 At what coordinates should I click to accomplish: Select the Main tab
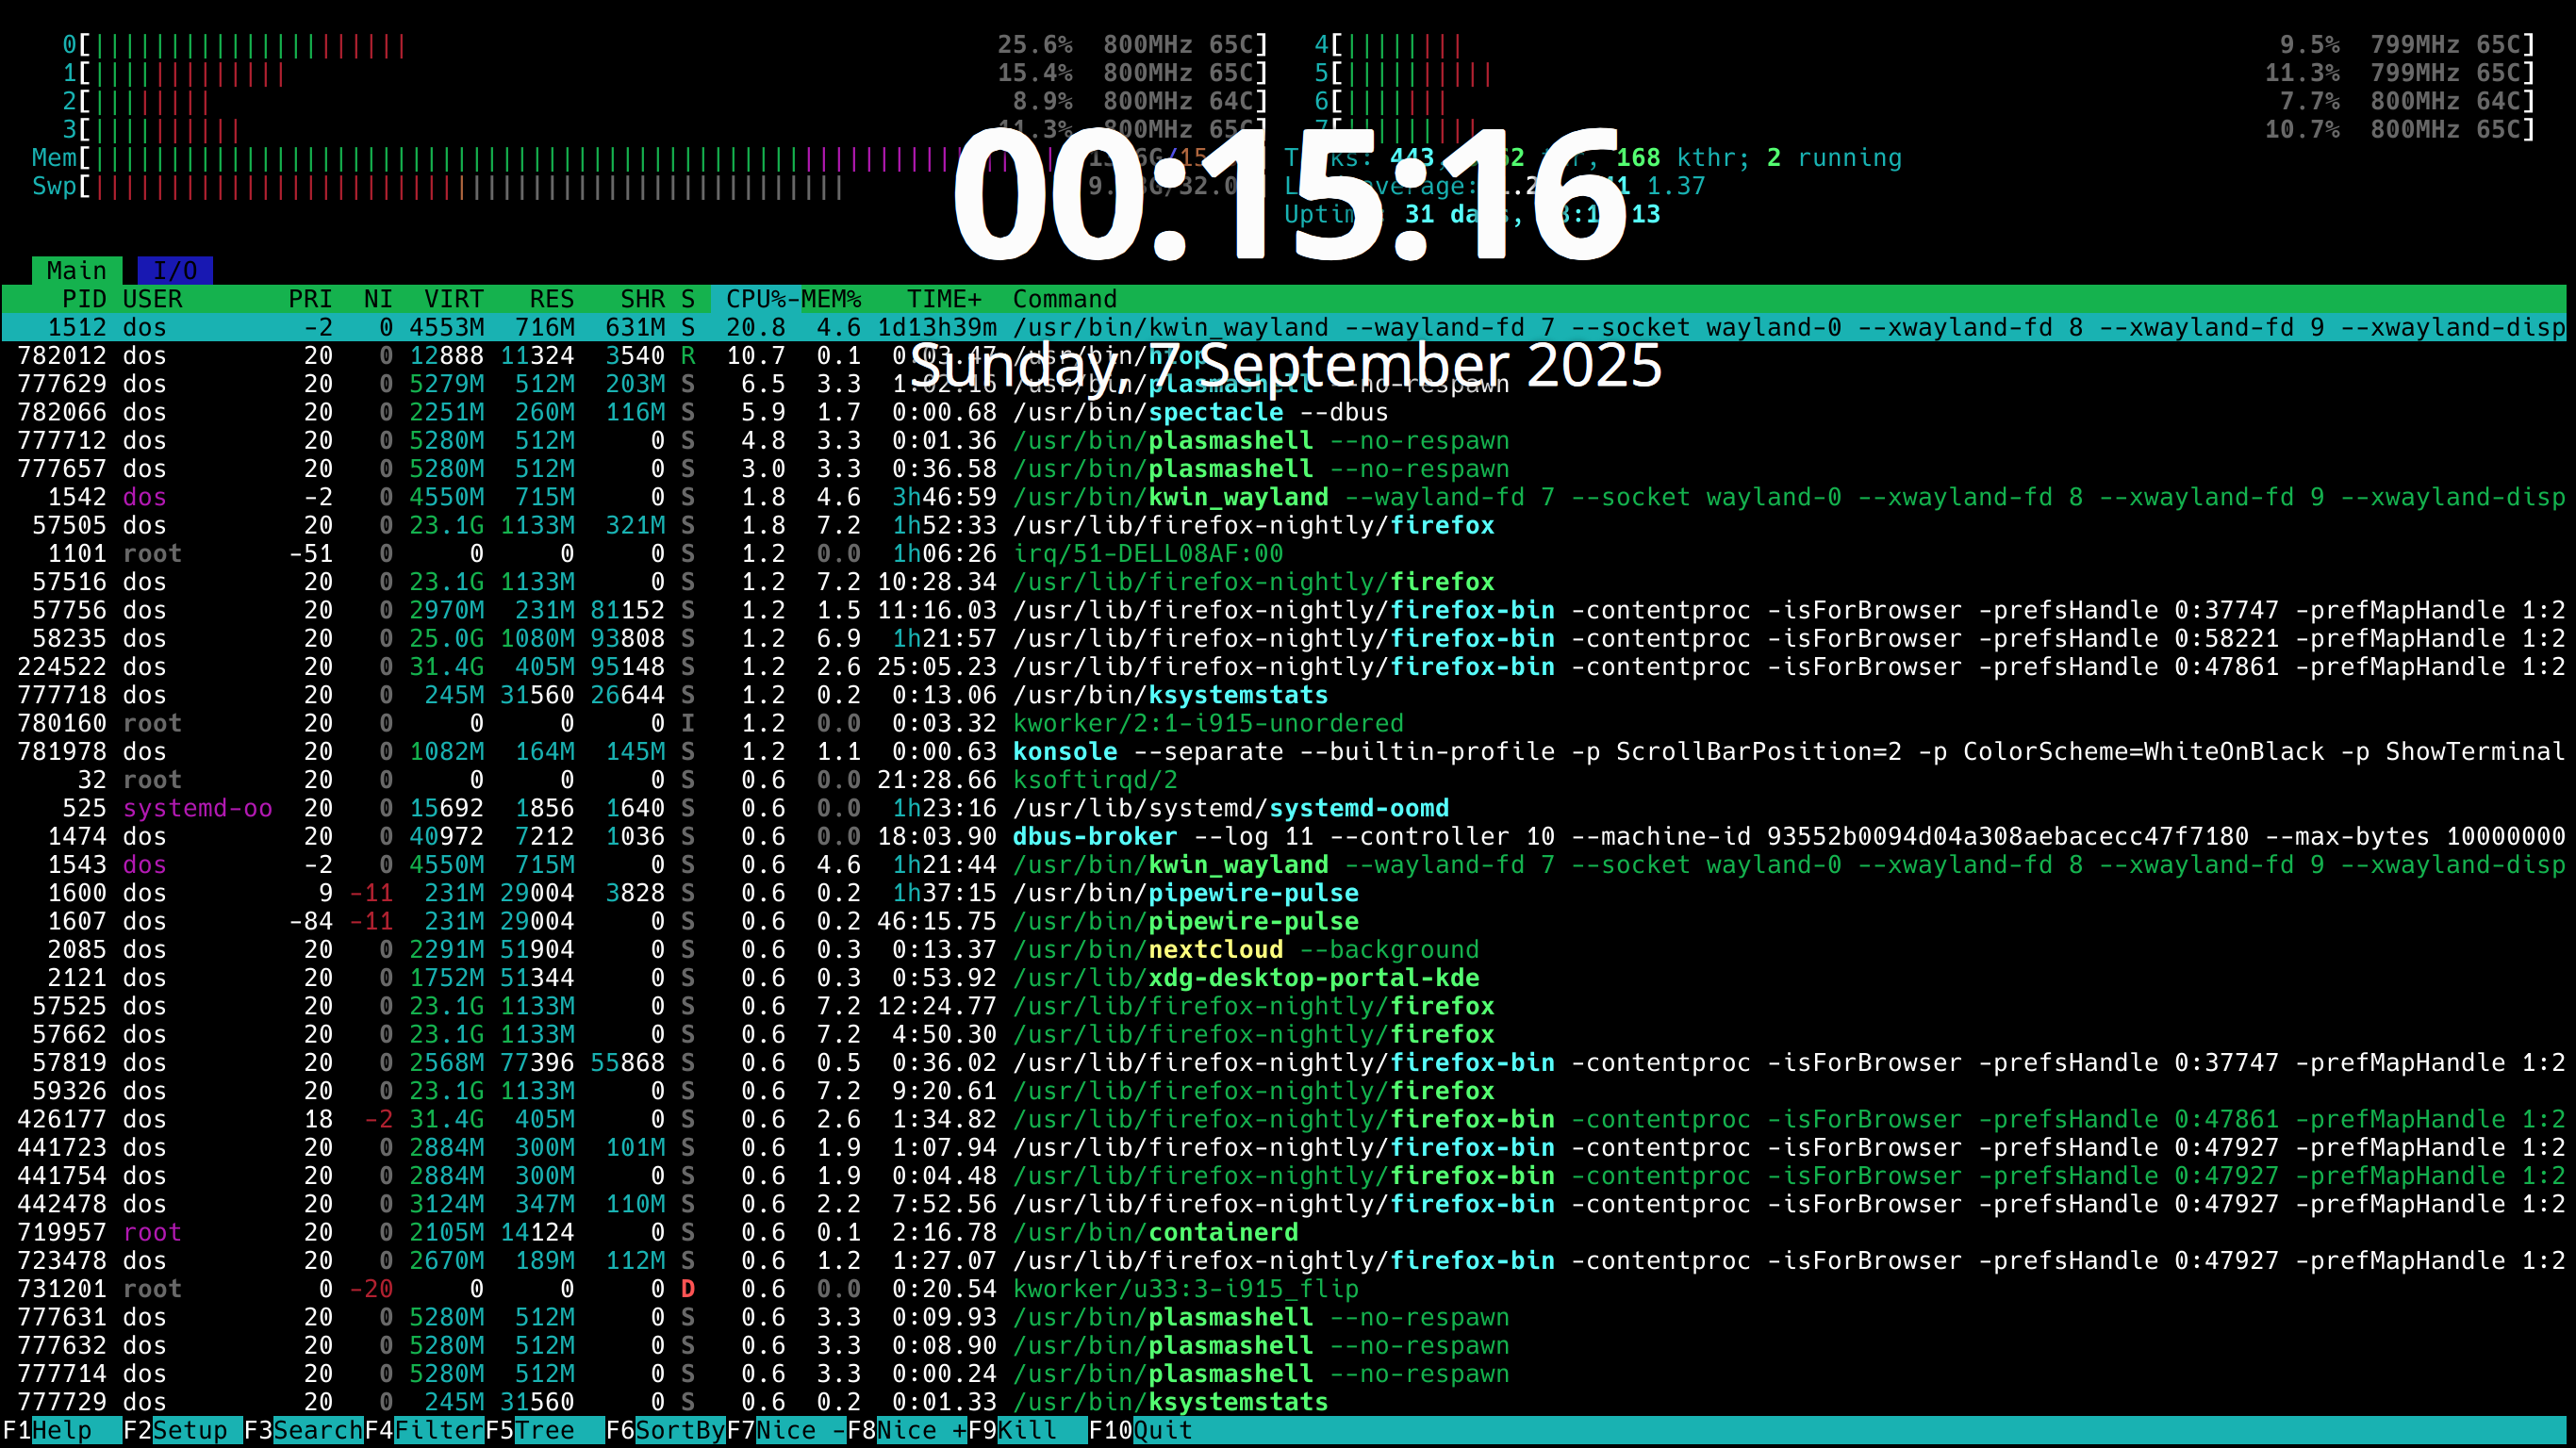[77, 270]
